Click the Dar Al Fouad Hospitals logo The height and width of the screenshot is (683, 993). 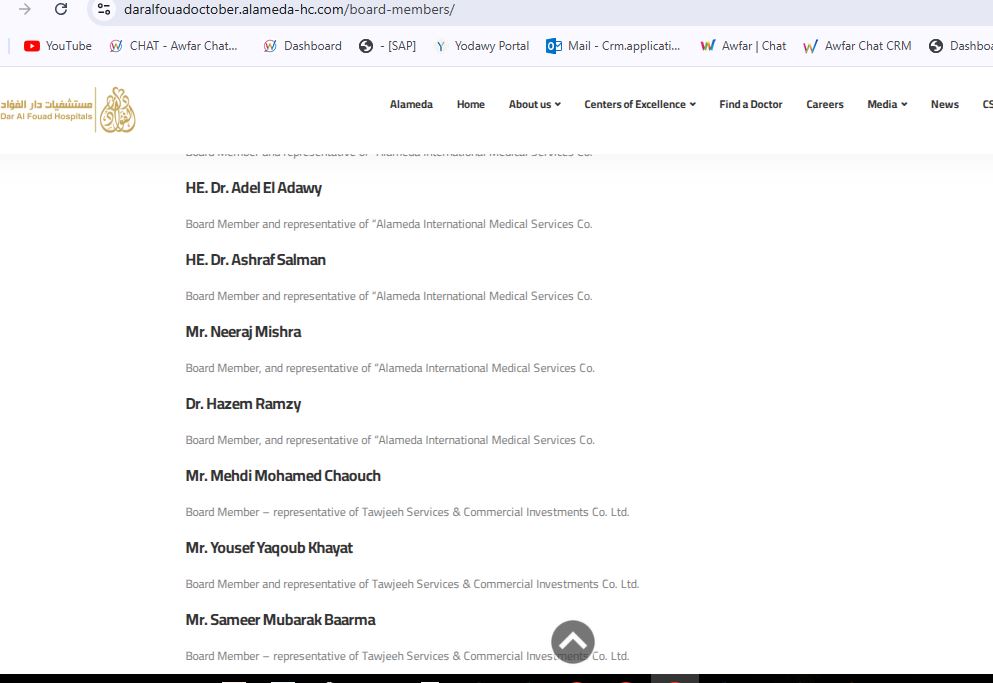click(68, 110)
